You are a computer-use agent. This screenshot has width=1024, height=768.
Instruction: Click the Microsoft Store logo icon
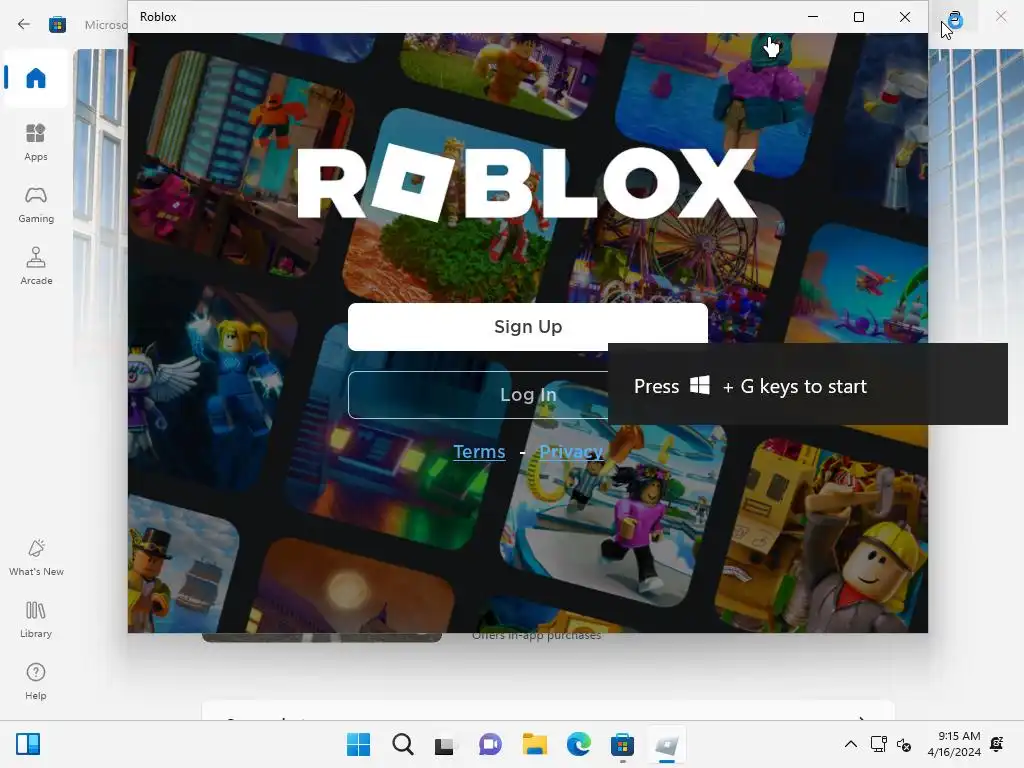(57, 24)
